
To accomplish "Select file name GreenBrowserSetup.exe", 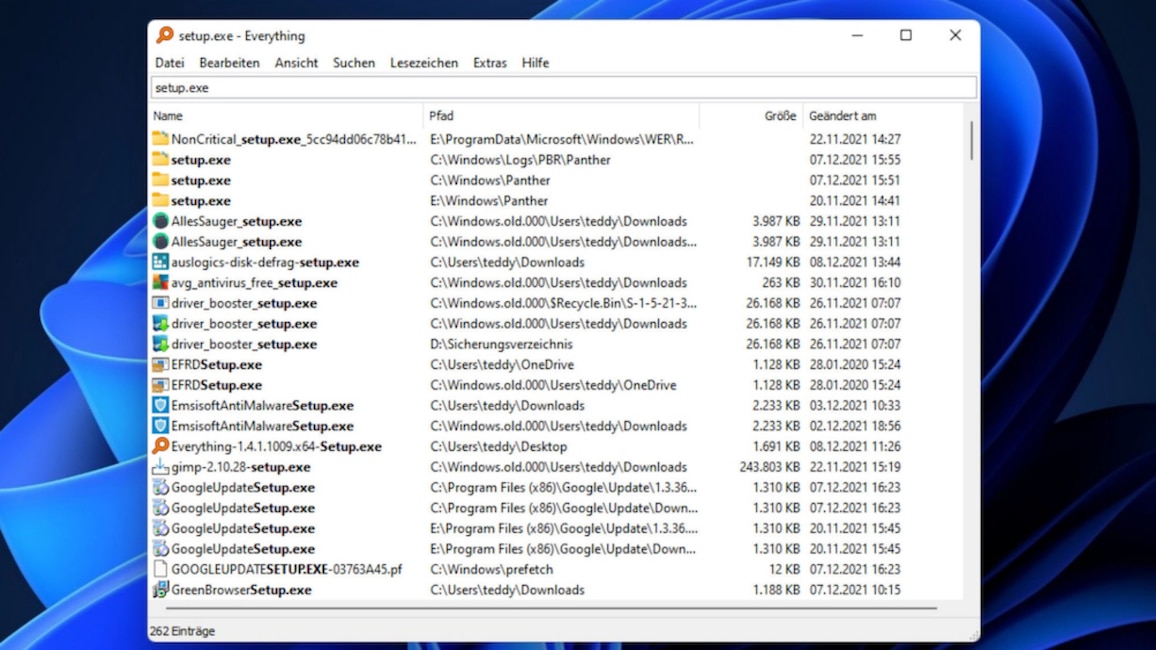I will coord(241,590).
